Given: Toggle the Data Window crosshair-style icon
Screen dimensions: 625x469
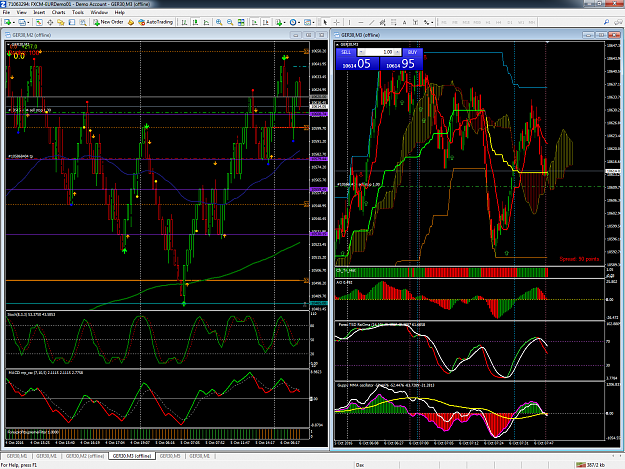Looking at the screenshot, I should (x=50, y=22).
